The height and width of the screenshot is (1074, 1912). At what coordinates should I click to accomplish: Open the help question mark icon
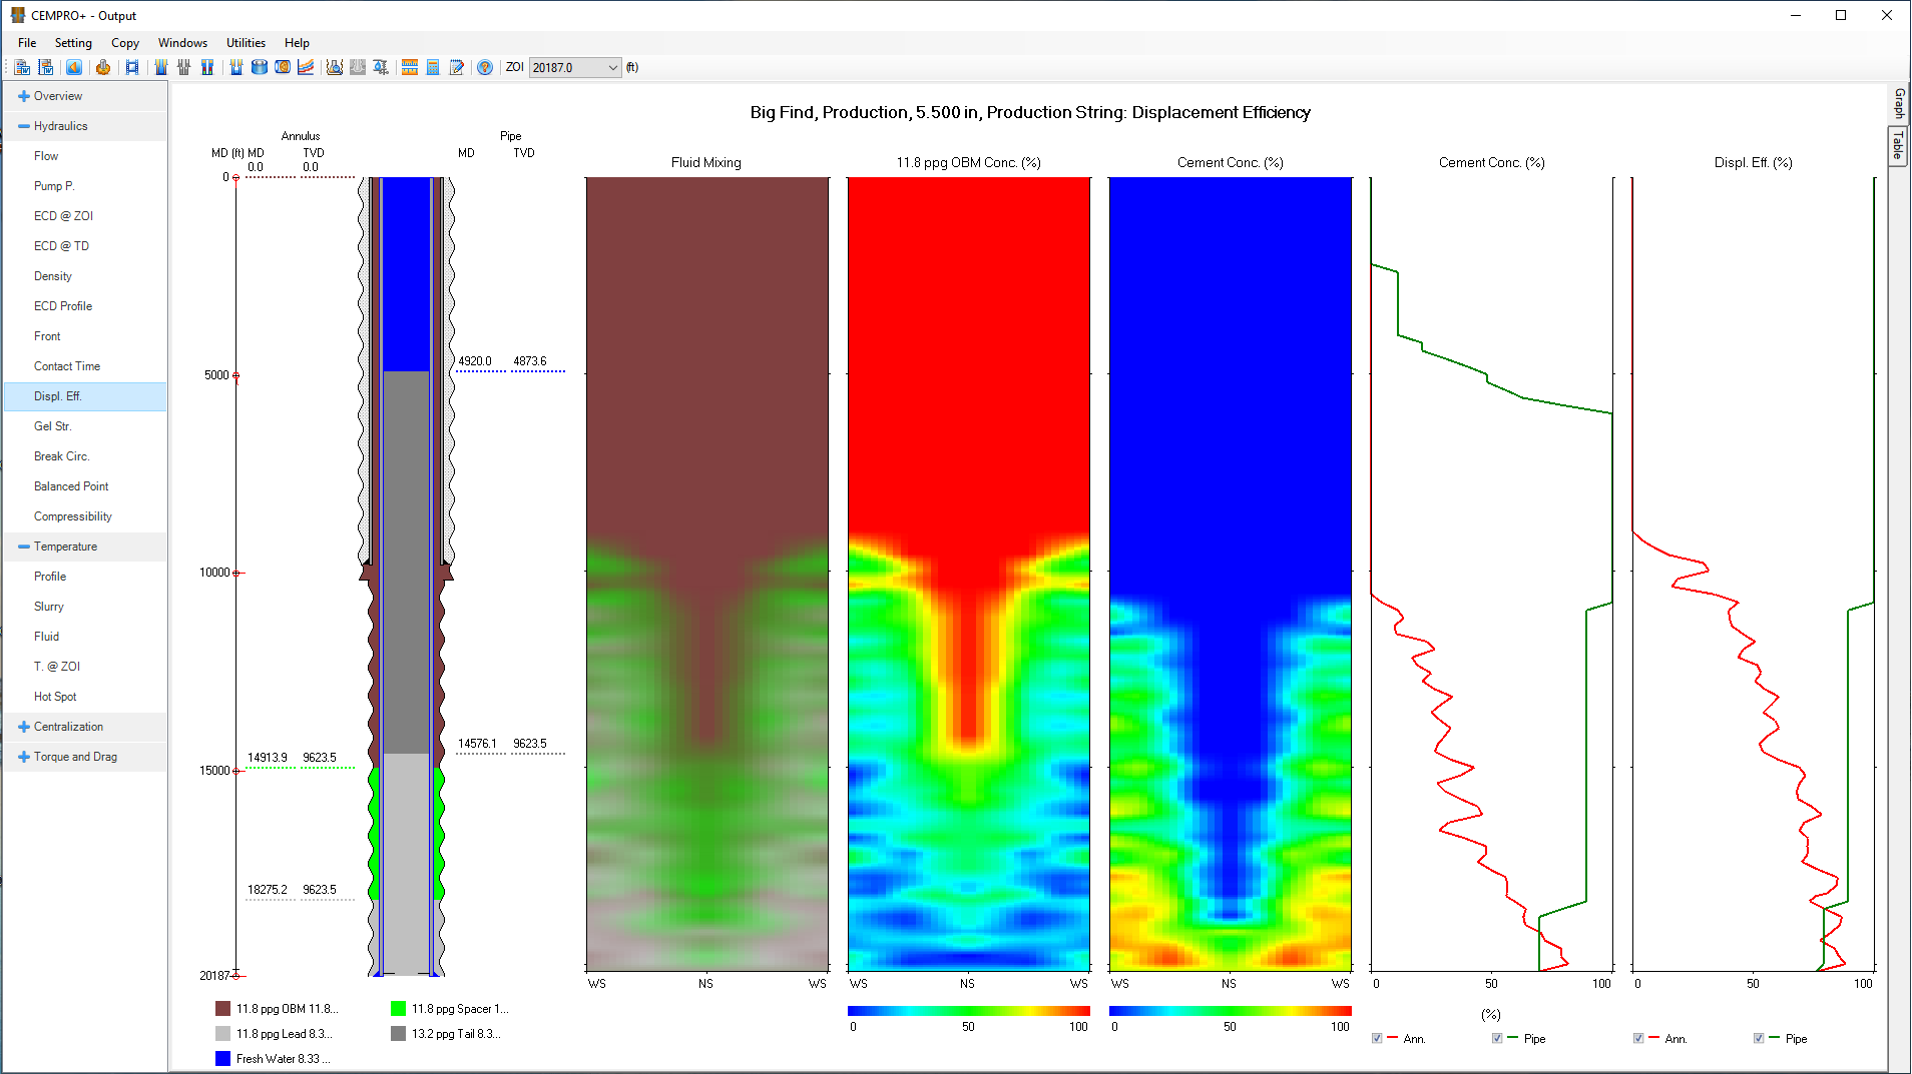click(485, 67)
